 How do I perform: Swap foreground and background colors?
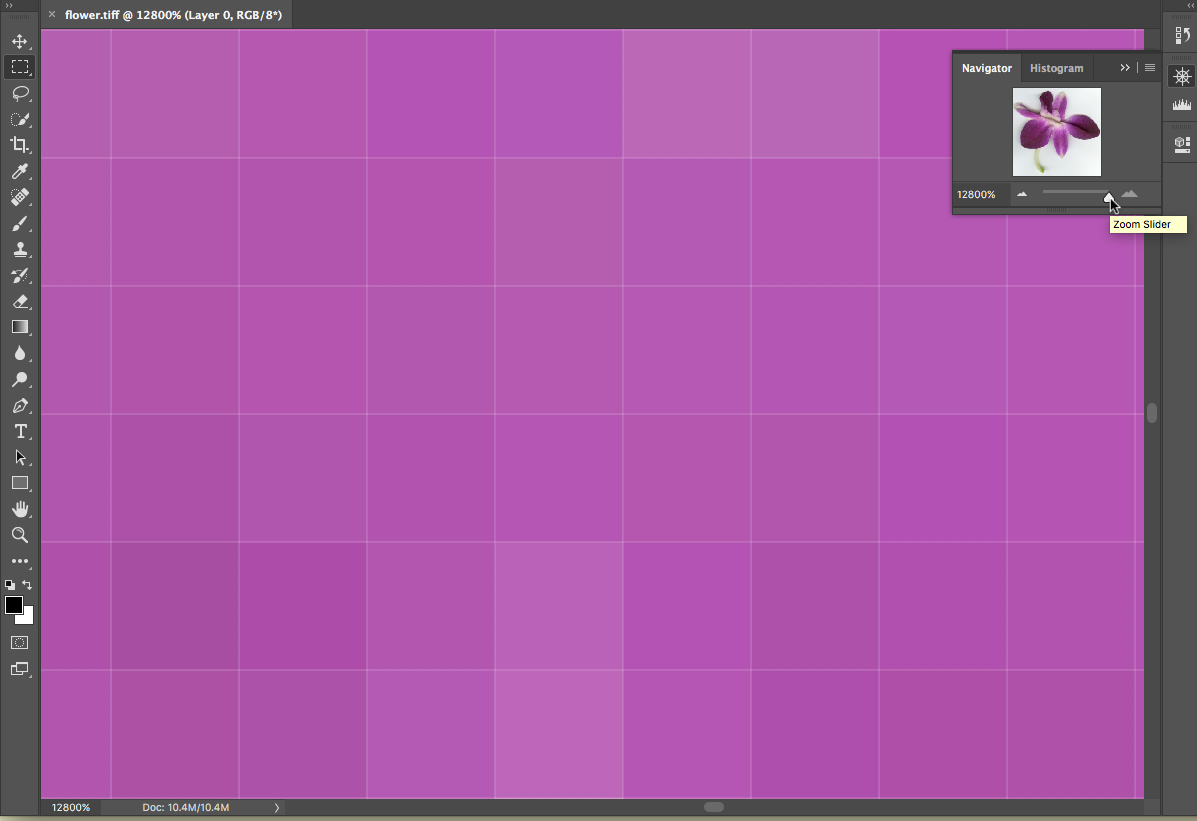(28, 585)
